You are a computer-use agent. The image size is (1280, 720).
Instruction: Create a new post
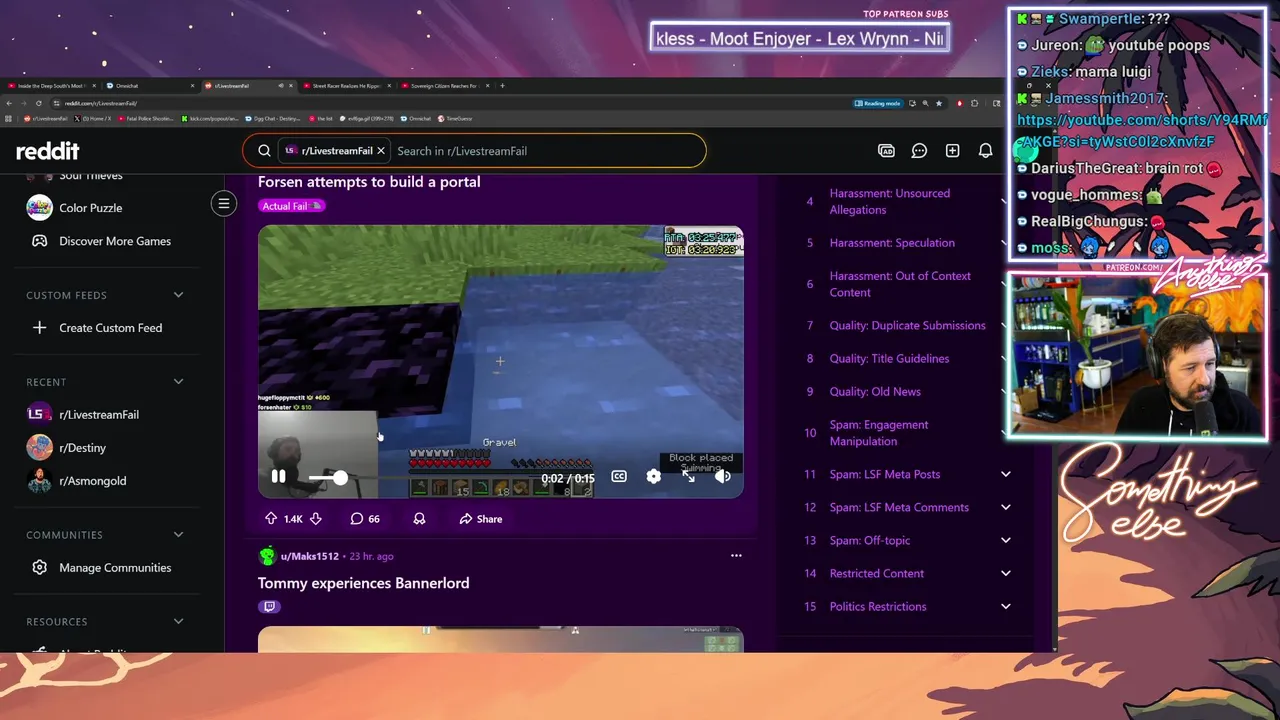pyautogui.click(x=952, y=151)
